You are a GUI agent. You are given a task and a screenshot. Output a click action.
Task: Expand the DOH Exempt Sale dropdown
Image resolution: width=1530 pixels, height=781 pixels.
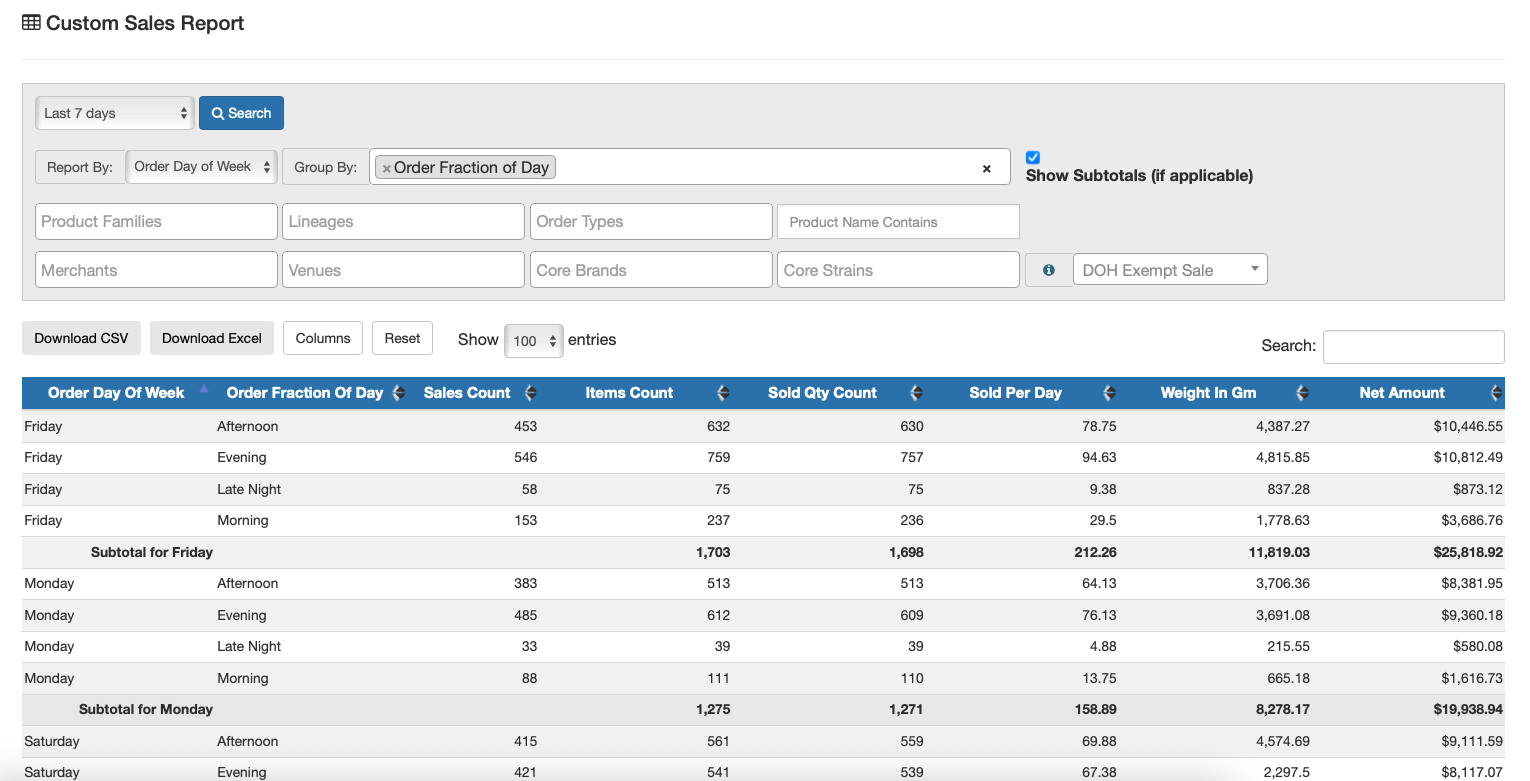point(1169,270)
